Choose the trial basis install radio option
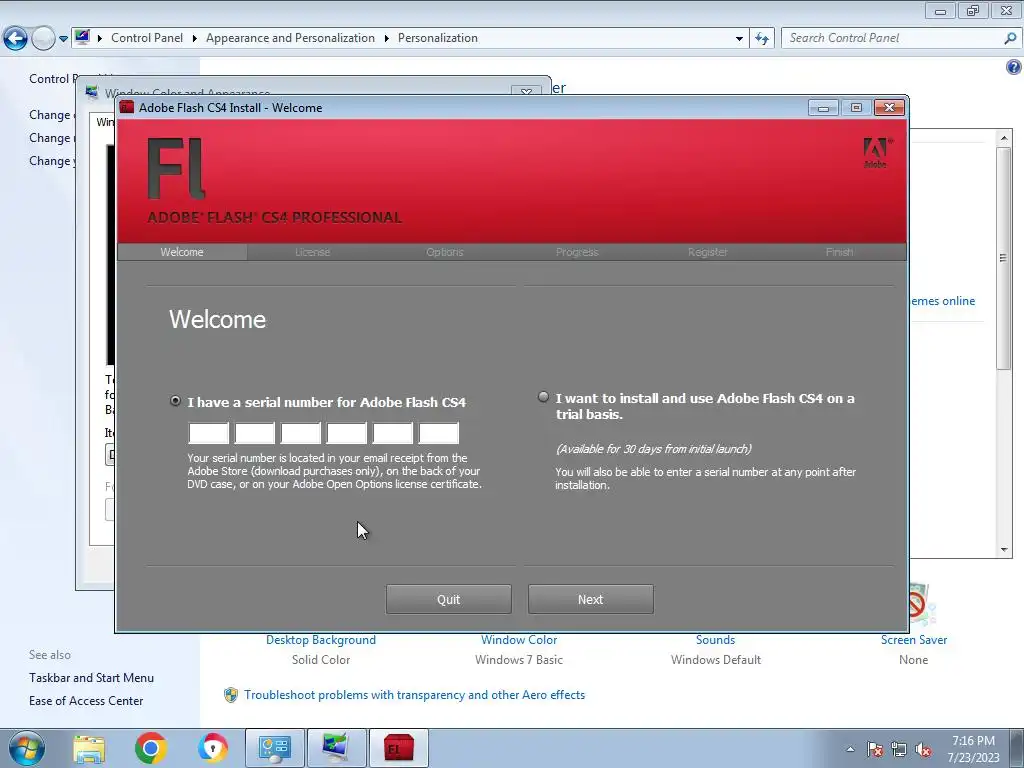 (543, 396)
